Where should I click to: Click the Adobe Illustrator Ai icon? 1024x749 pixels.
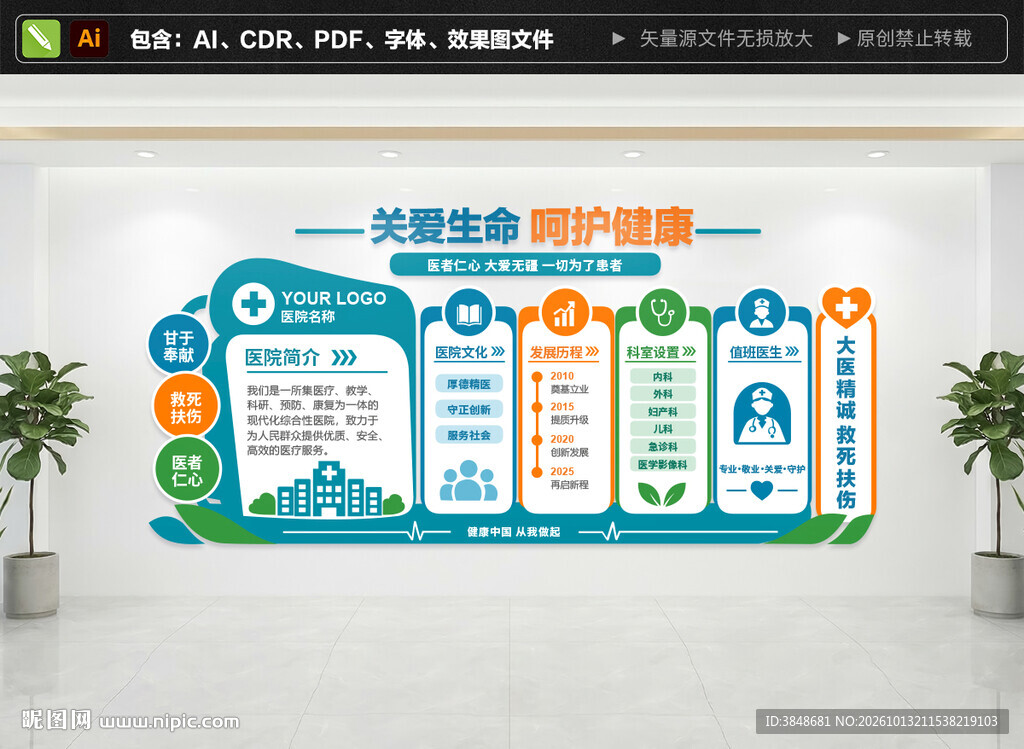pos(89,39)
